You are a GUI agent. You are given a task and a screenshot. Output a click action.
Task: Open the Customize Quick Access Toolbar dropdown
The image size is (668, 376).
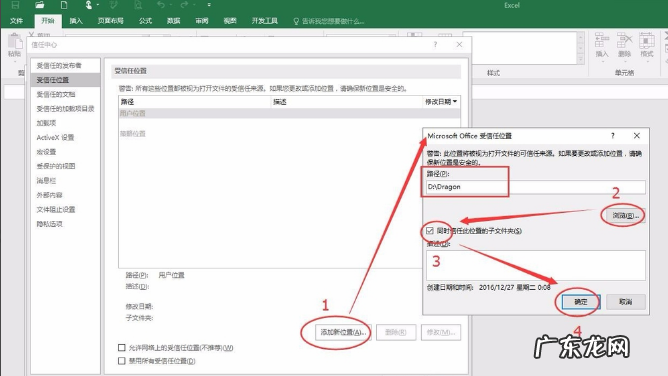point(209,5)
